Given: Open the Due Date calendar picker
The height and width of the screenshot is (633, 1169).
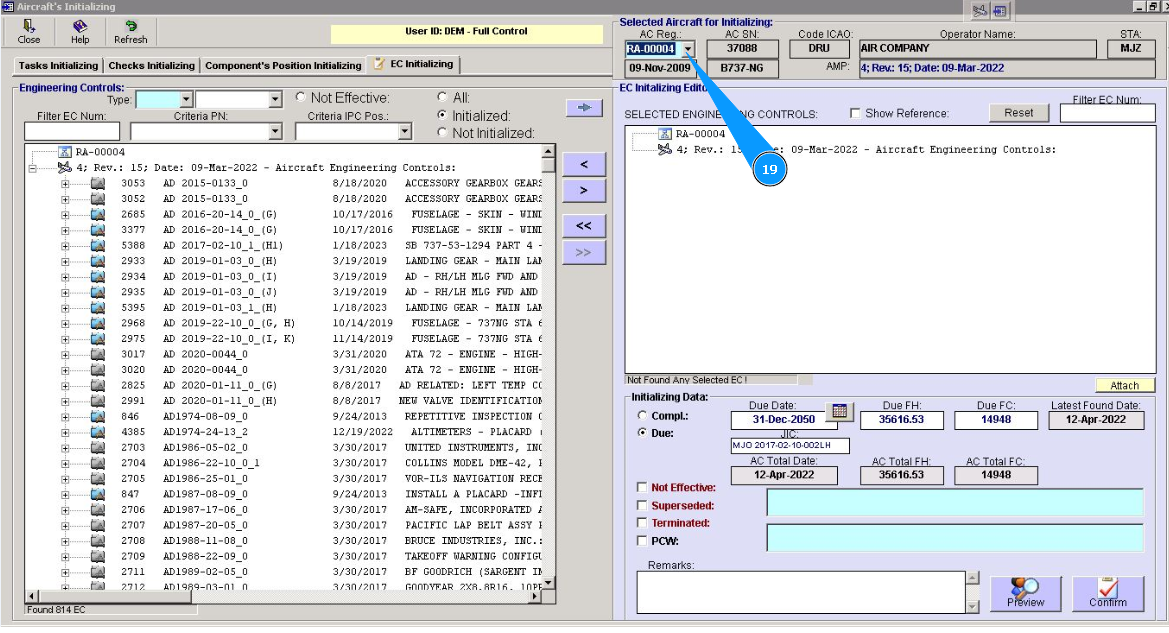Looking at the screenshot, I should pyautogui.click(x=840, y=411).
